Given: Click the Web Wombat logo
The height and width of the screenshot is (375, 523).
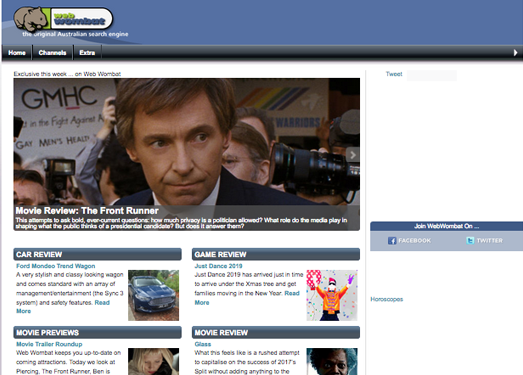Looking at the screenshot, I should point(63,19).
